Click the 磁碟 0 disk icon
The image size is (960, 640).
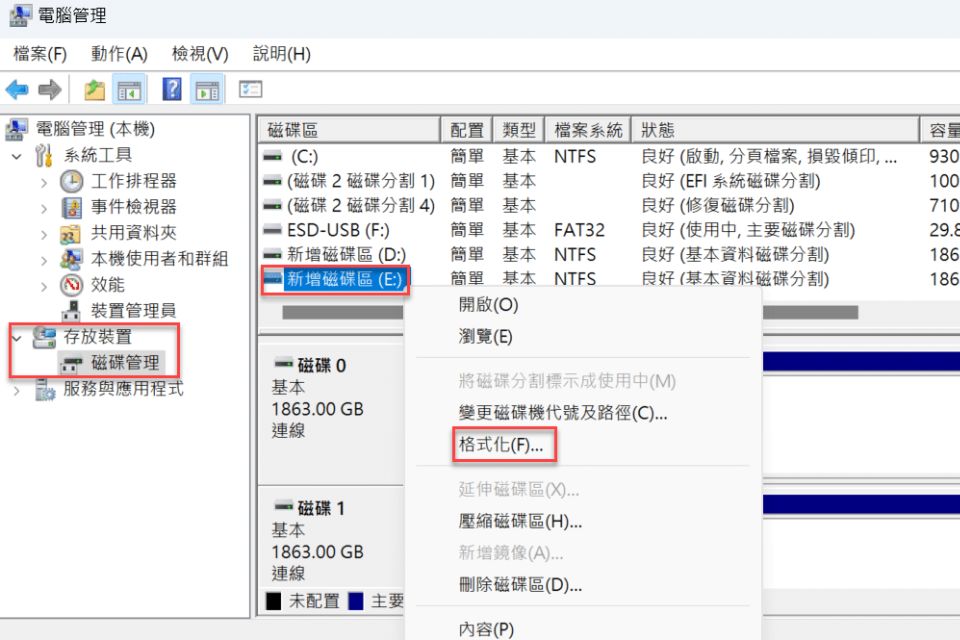click(x=283, y=363)
